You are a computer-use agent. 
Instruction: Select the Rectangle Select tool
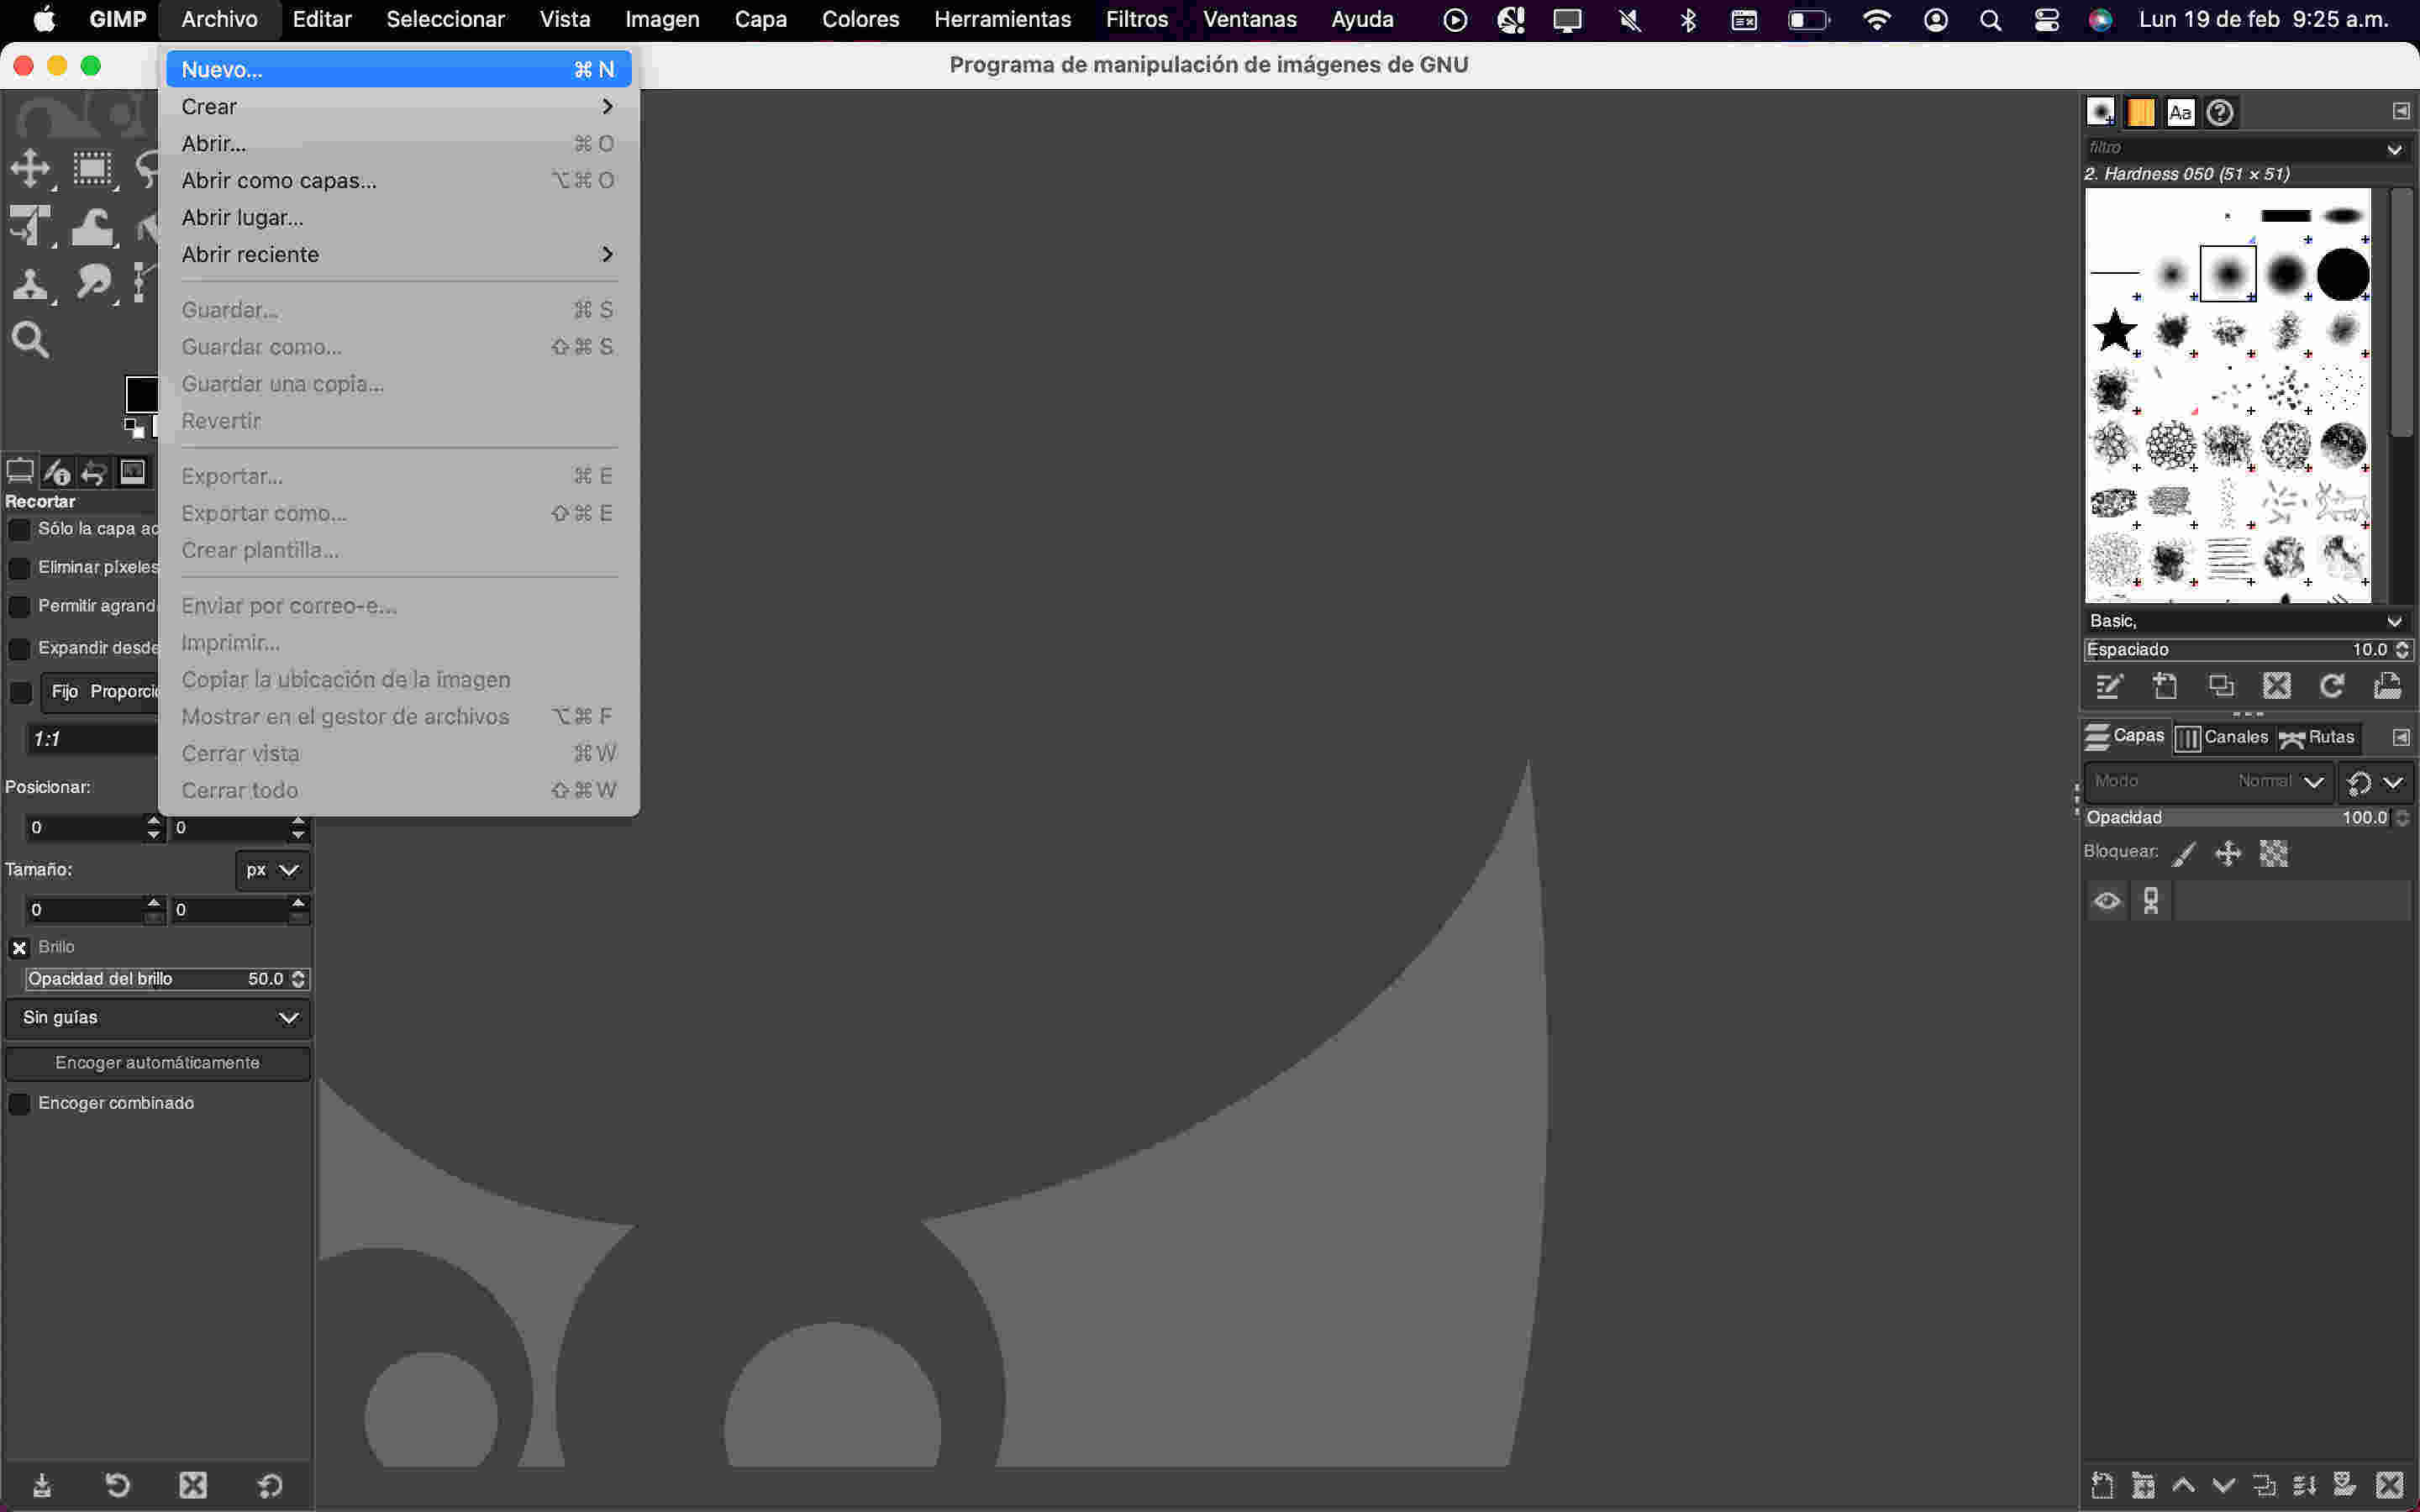(92, 168)
